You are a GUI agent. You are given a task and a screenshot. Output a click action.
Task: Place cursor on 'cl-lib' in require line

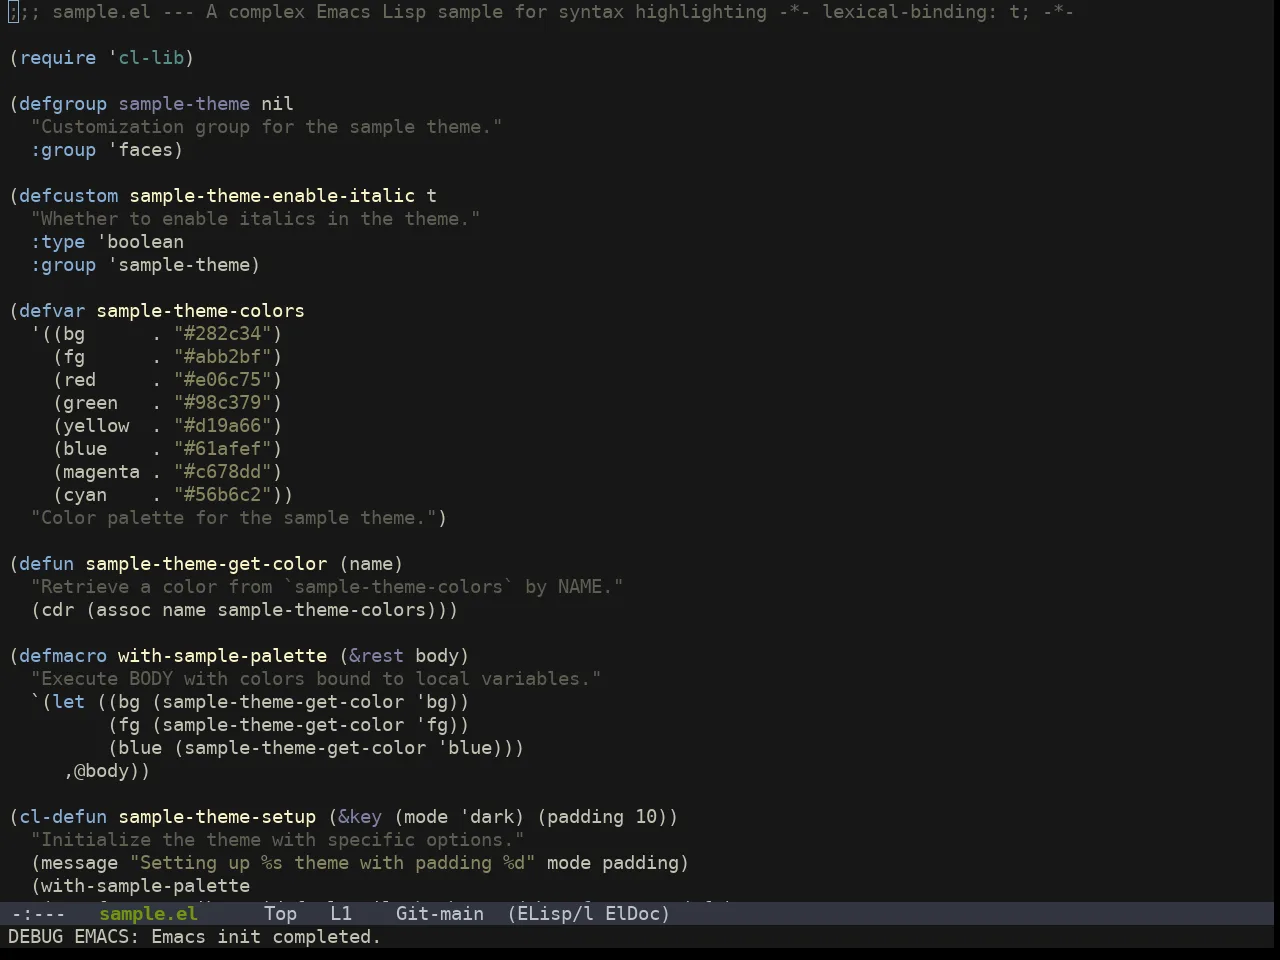[152, 58]
